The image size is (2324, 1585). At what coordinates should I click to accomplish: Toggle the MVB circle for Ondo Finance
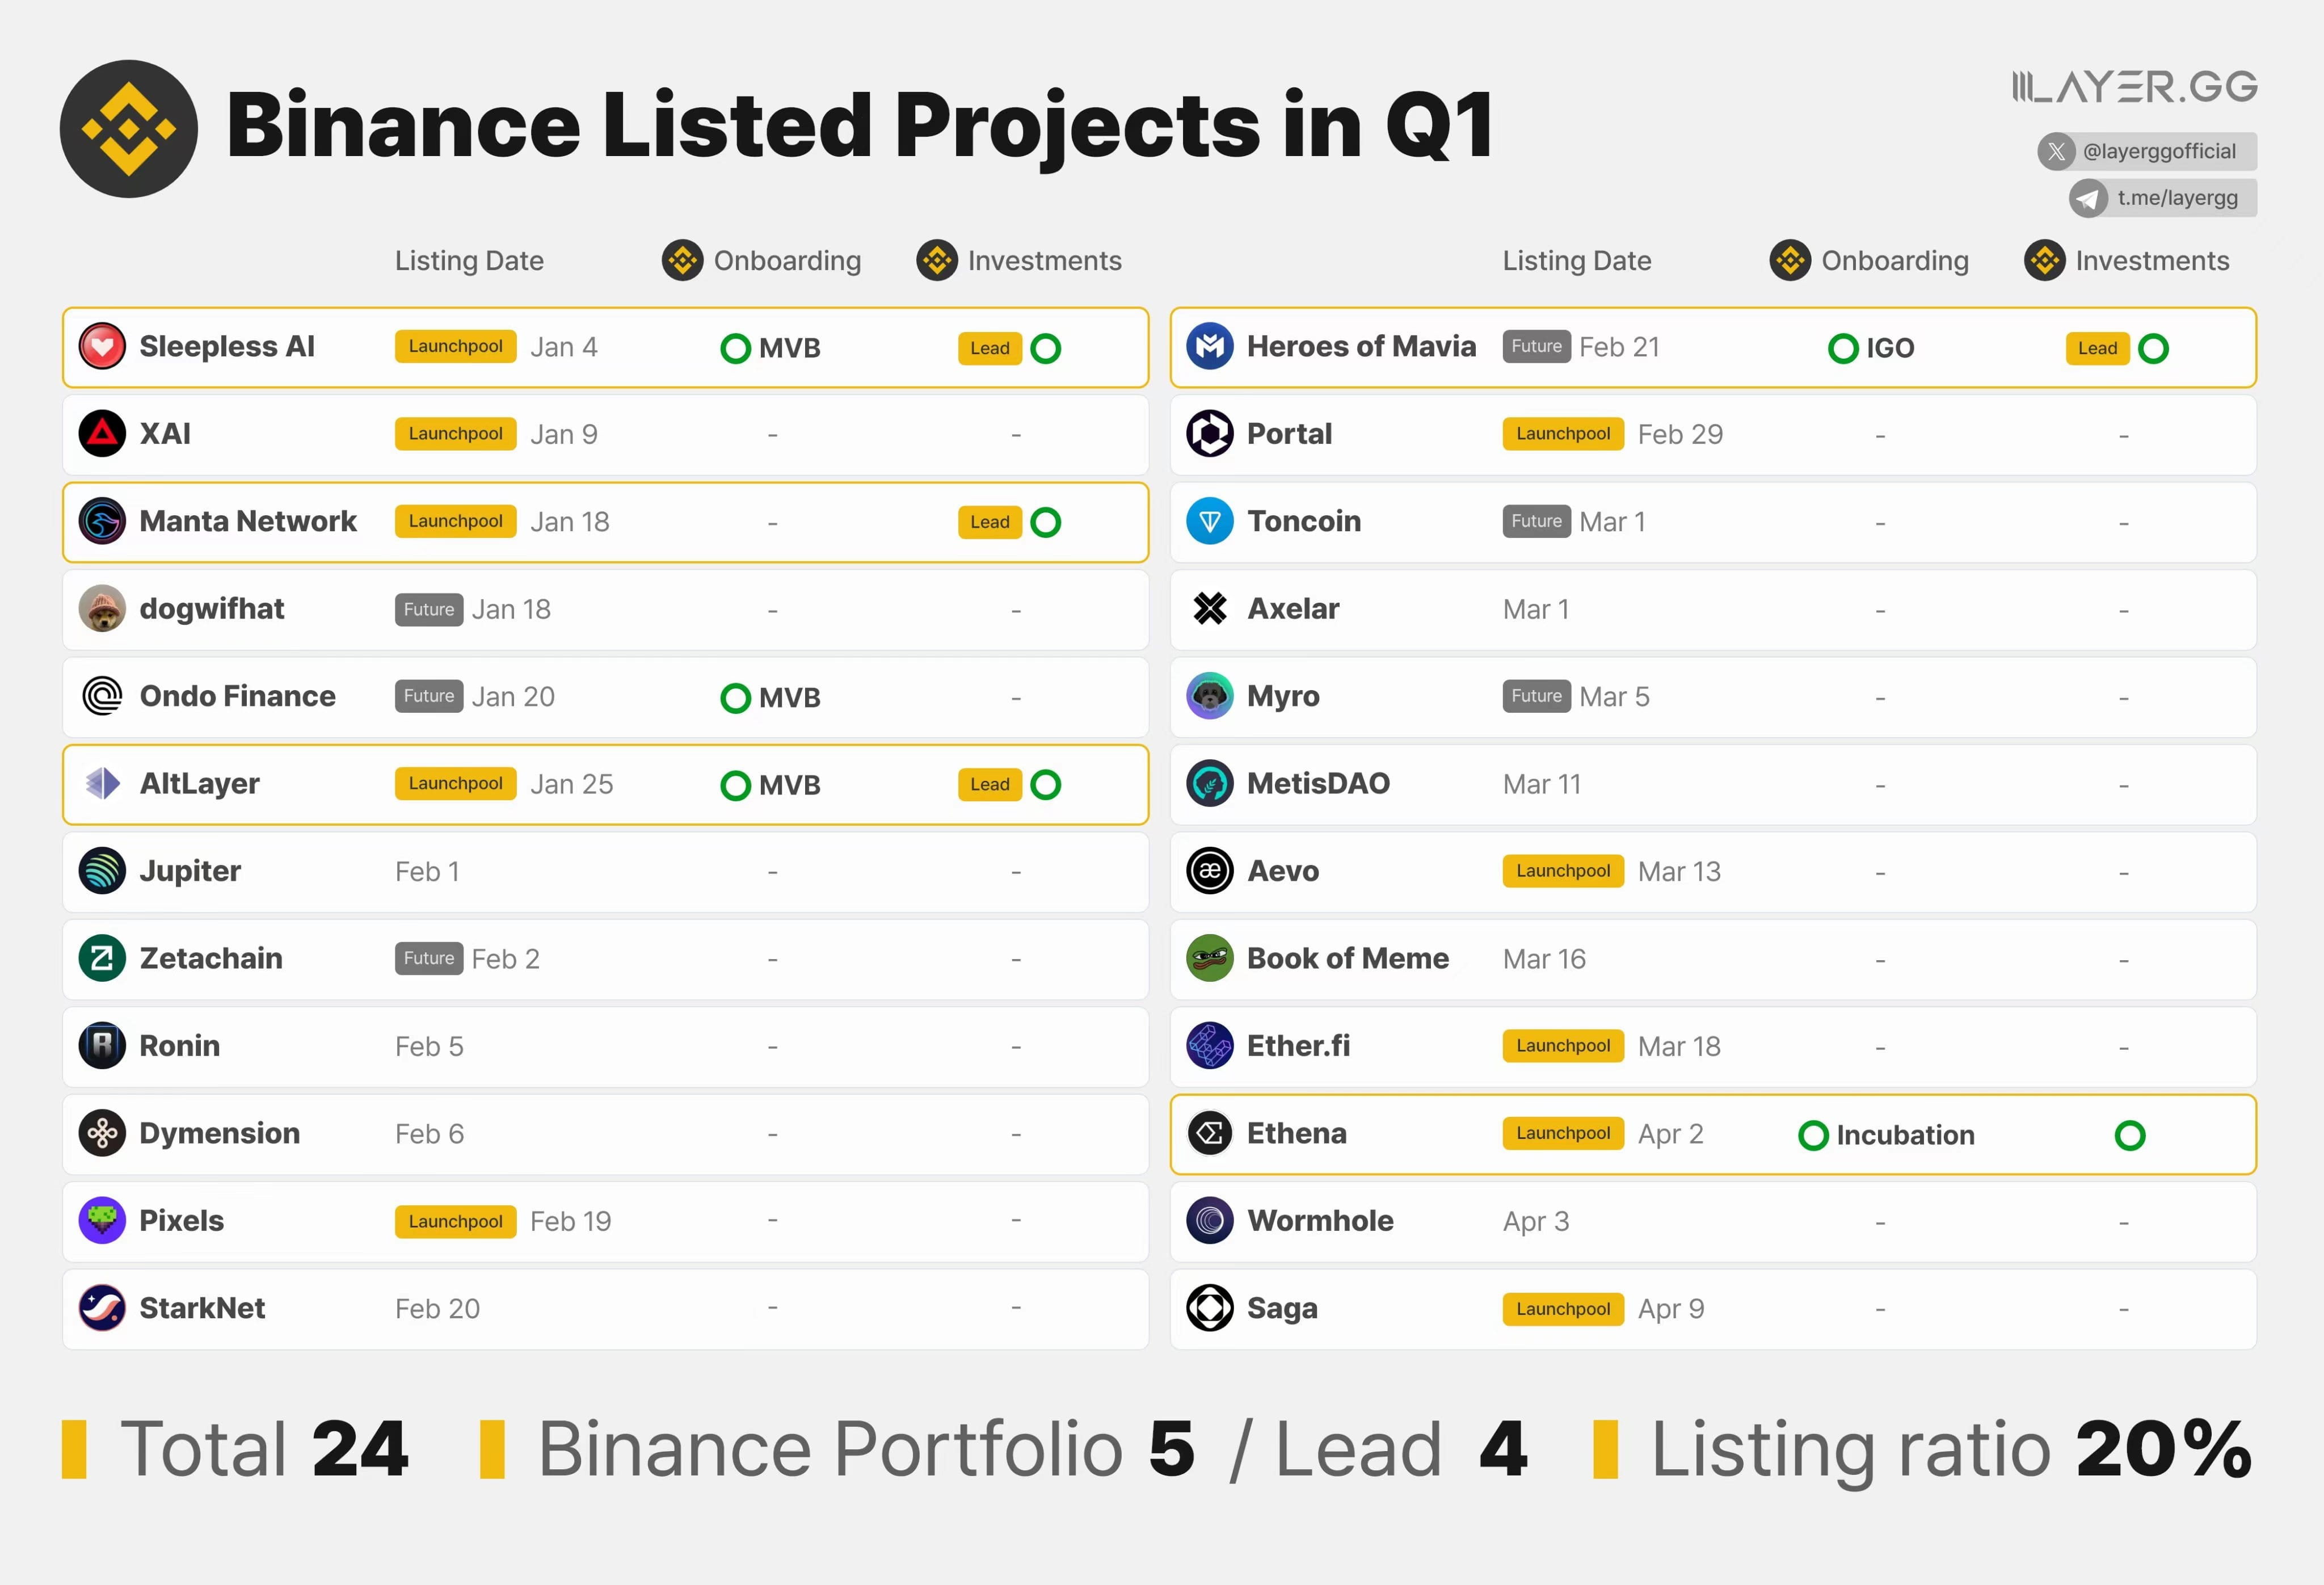tap(736, 697)
